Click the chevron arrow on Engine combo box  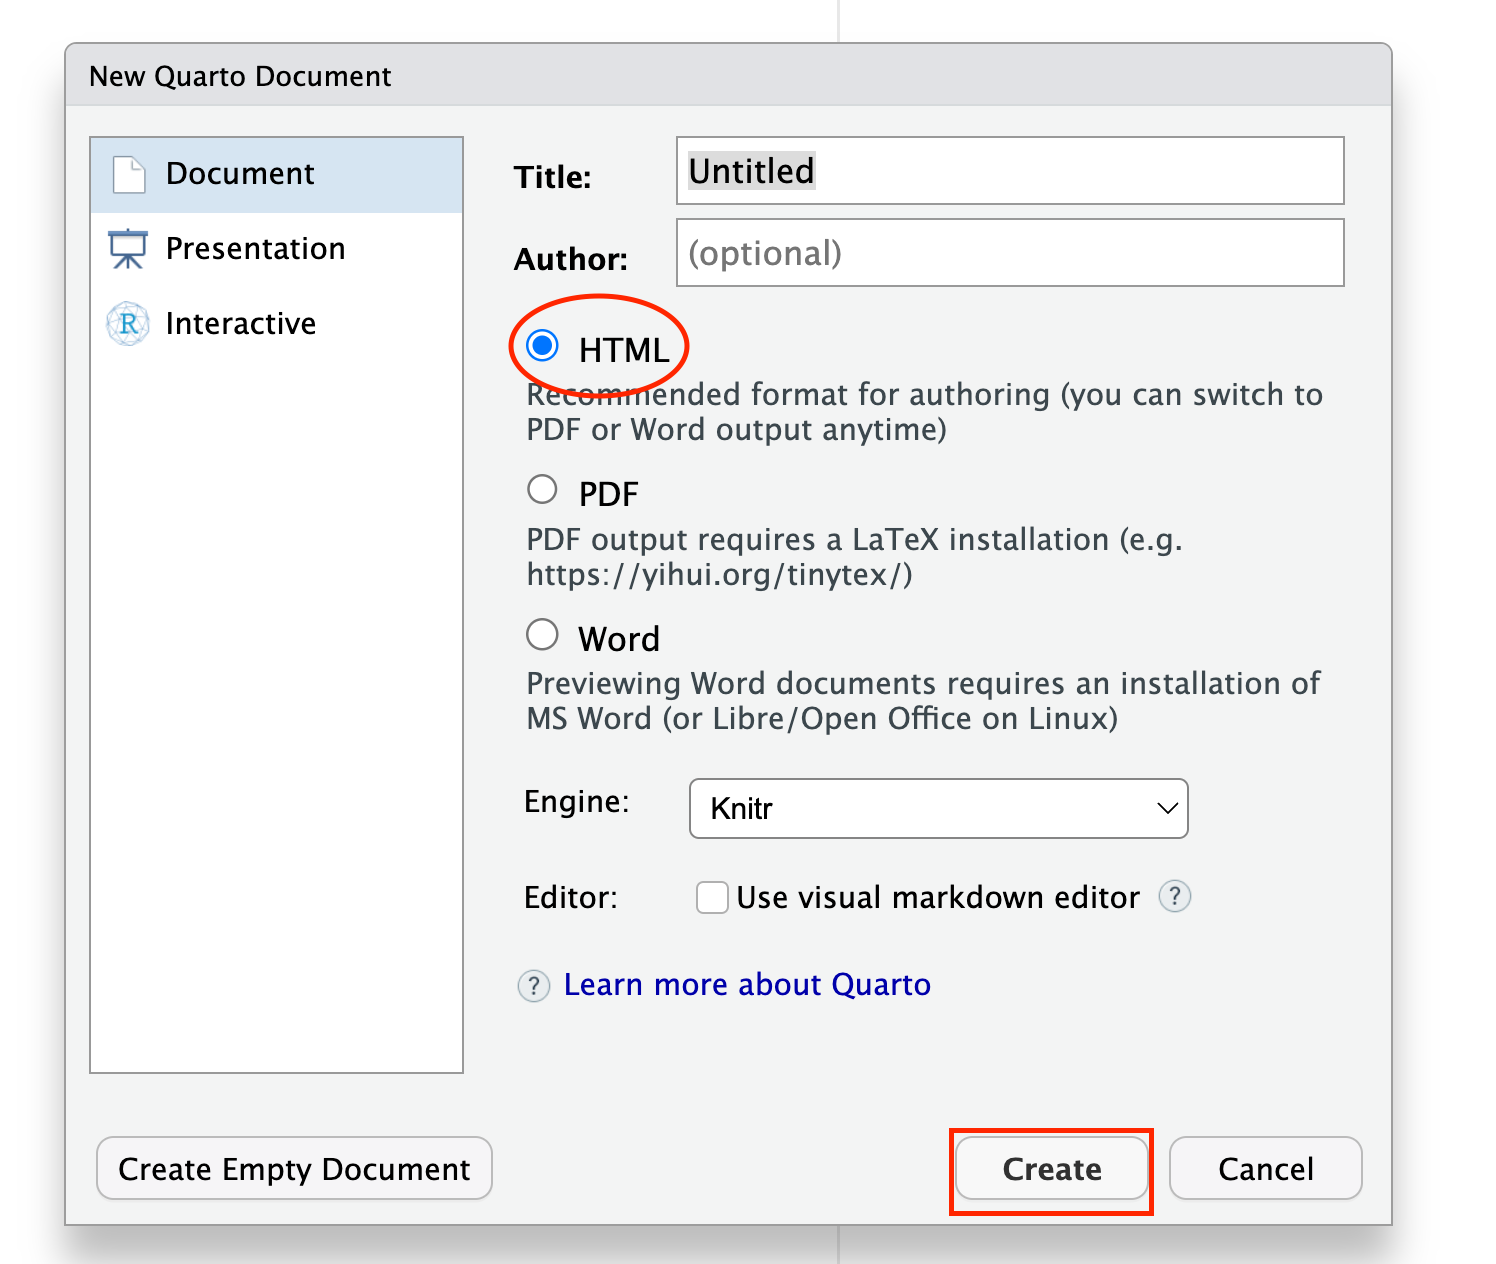click(1166, 808)
